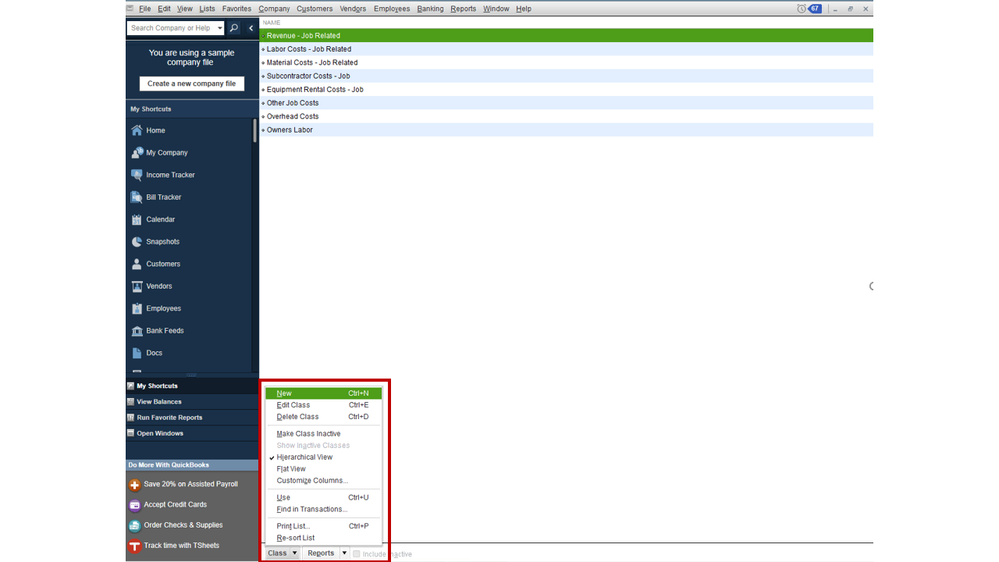The image size is (999, 562).
Task: Open the search box dropdown arrow
Action: tap(220, 28)
